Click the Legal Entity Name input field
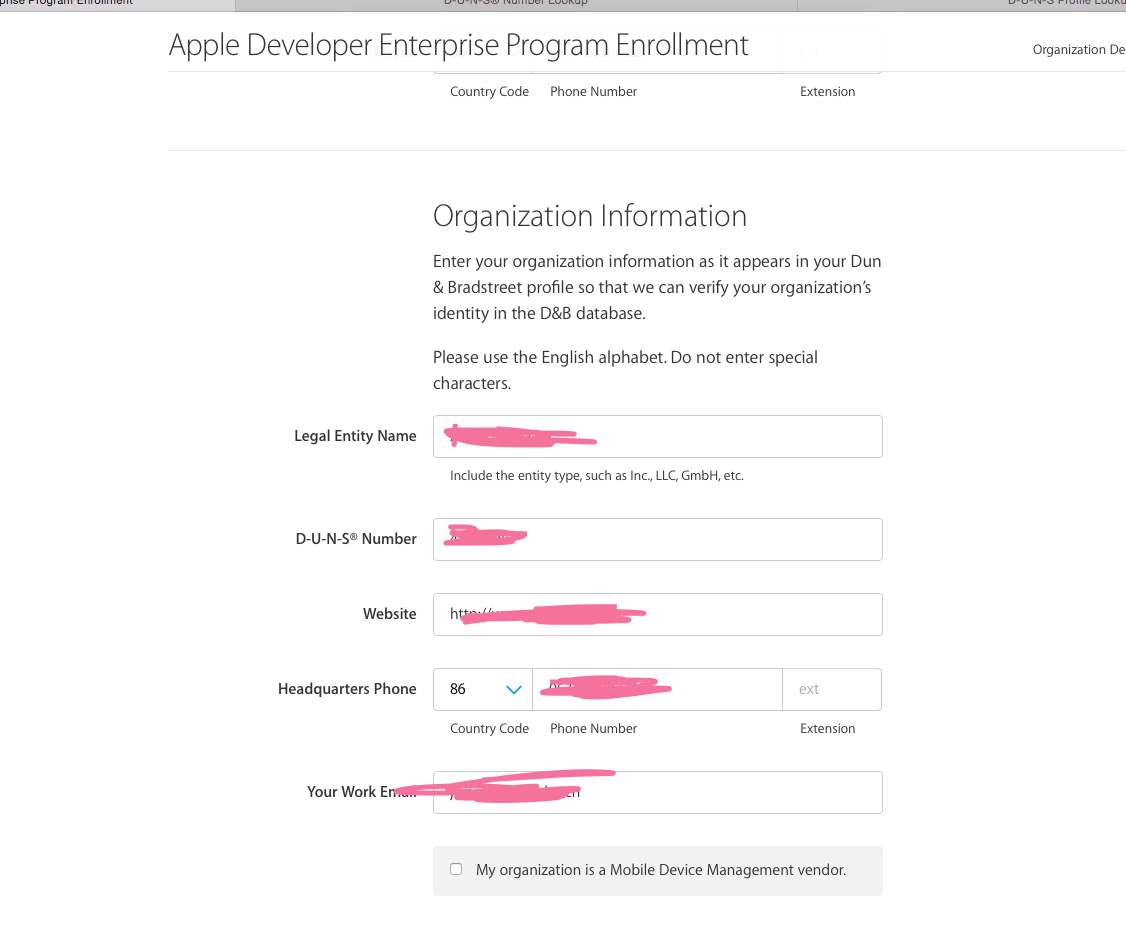This screenshot has height=950, width=1126. click(657, 437)
